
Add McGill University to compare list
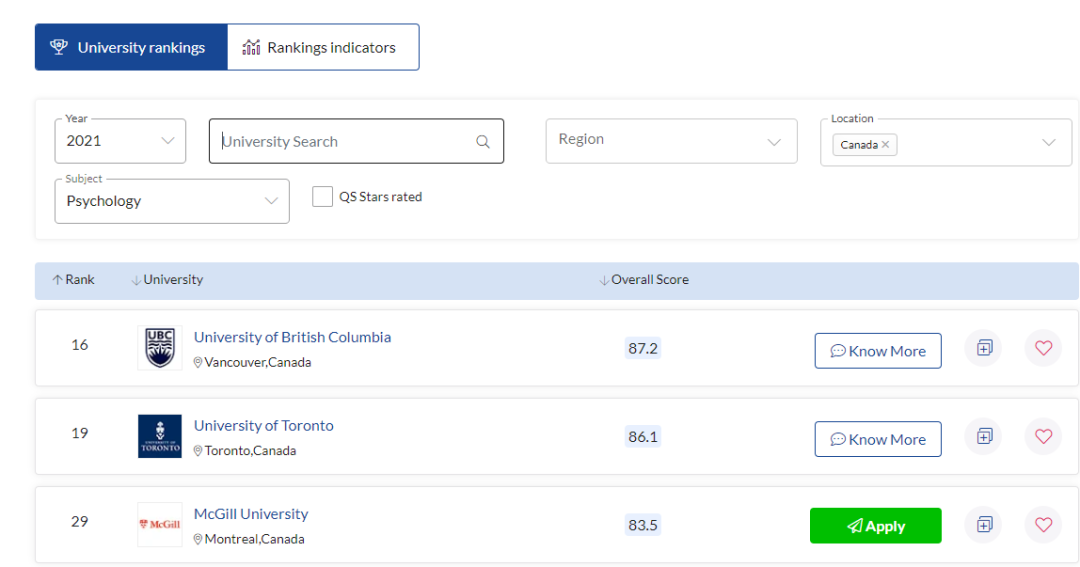(x=984, y=524)
